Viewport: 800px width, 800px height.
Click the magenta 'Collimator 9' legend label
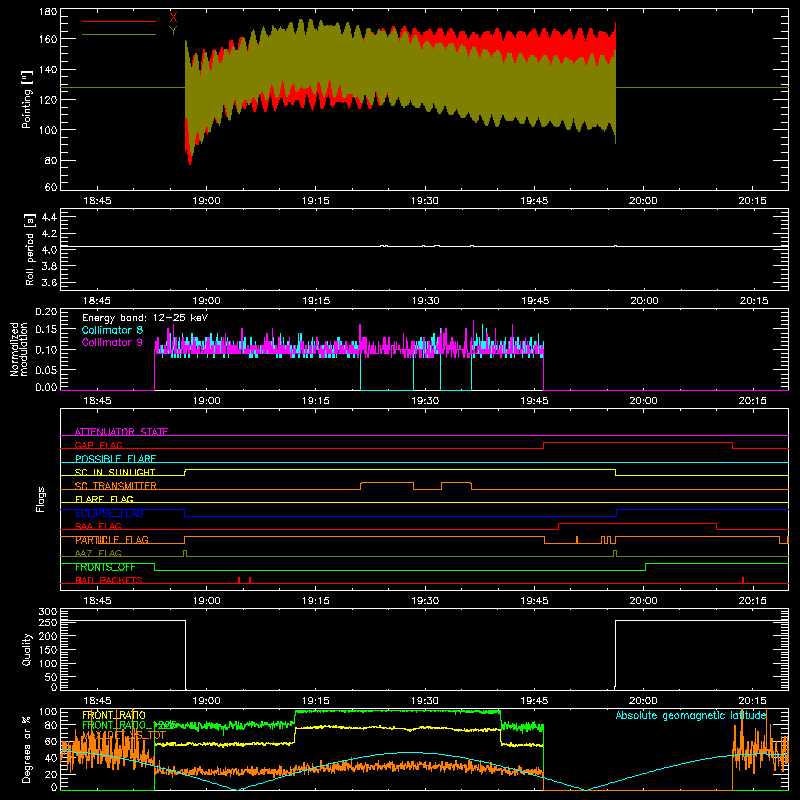click(x=112, y=342)
